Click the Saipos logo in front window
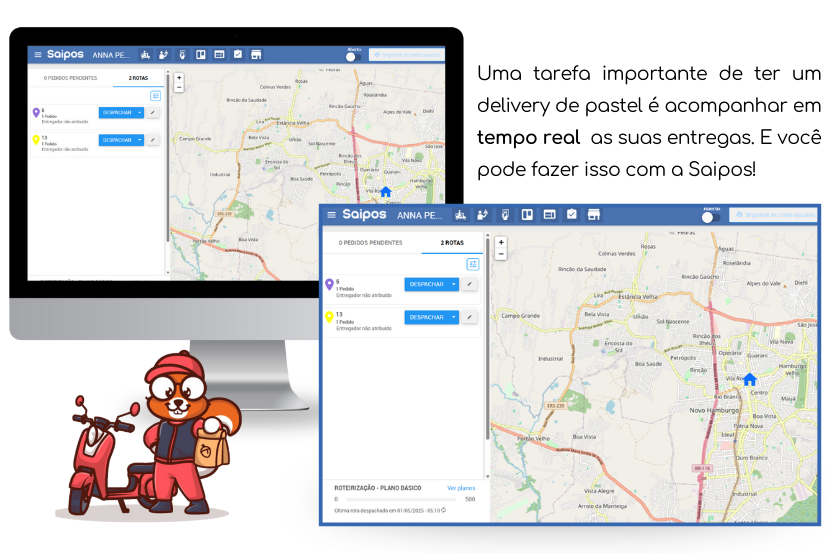Screen dimensions: 830x553 tap(364, 214)
